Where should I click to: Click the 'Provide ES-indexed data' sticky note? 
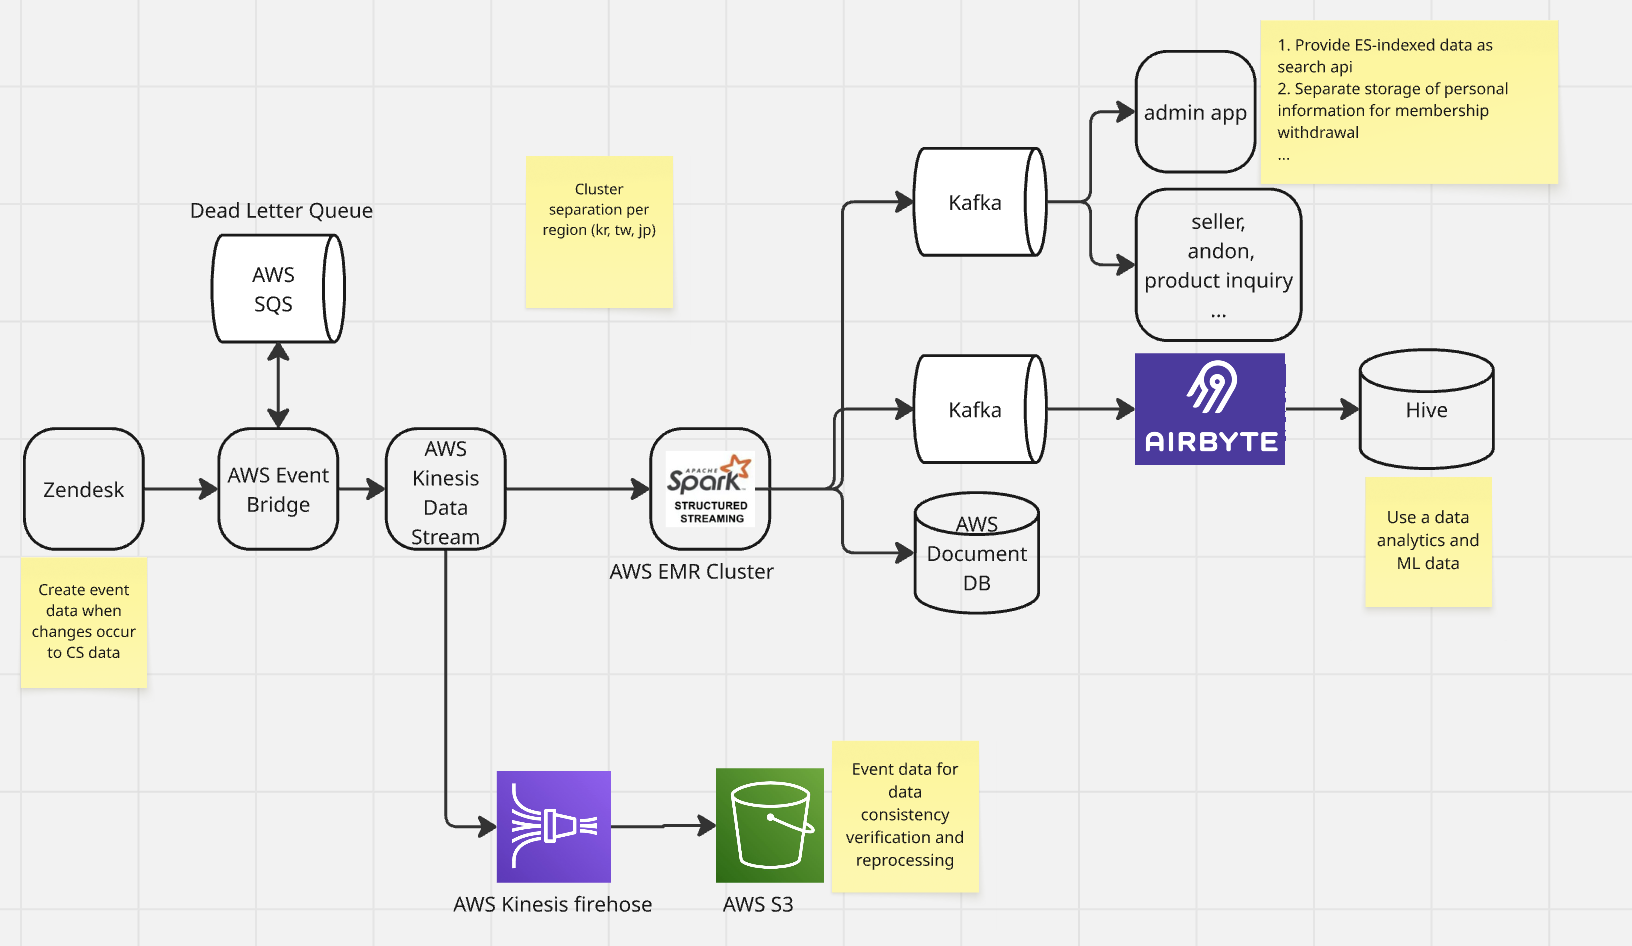pyautogui.click(x=1408, y=101)
